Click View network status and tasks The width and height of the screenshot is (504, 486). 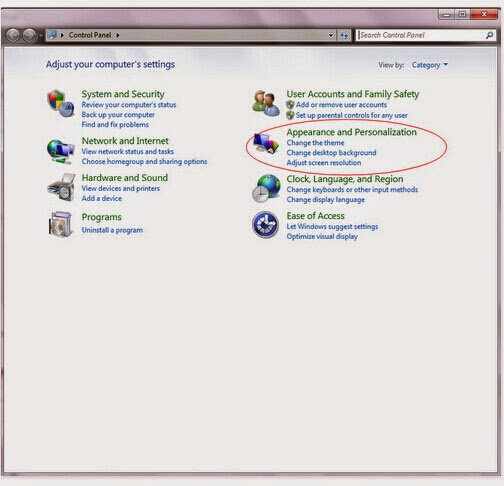pos(128,151)
